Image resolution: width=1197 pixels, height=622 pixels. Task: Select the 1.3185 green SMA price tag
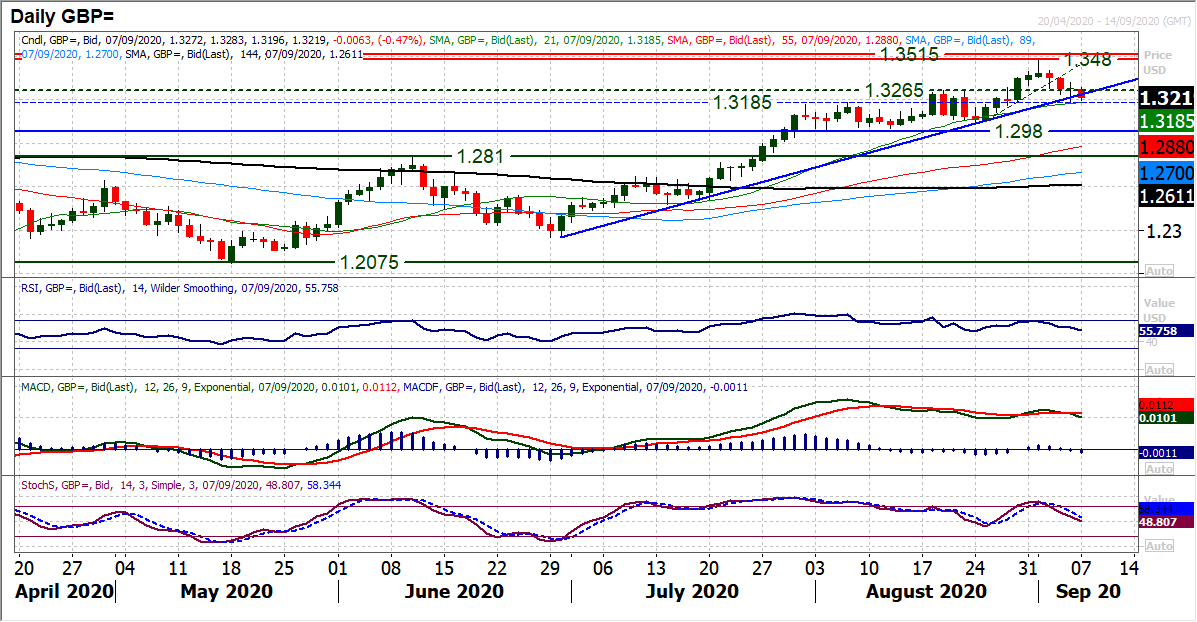[1166, 122]
